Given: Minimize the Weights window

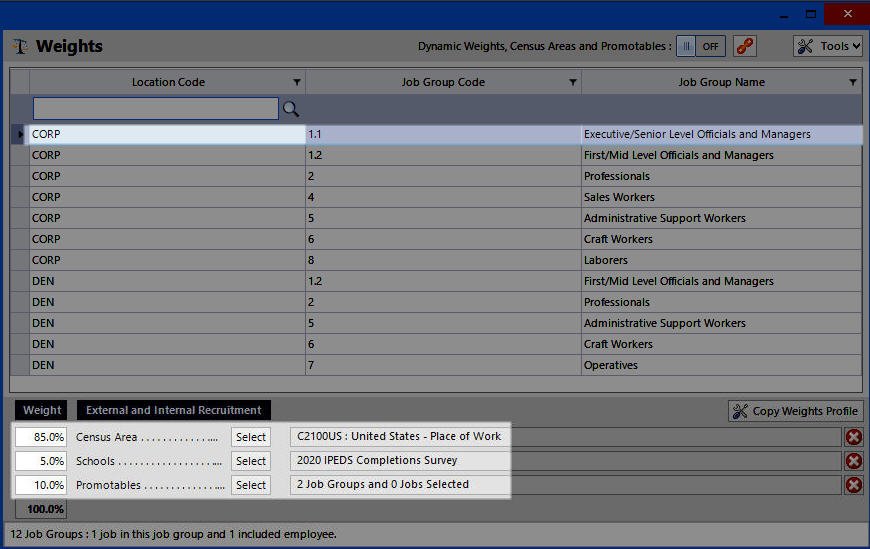Looking at the screenshot, I should 783,15.
